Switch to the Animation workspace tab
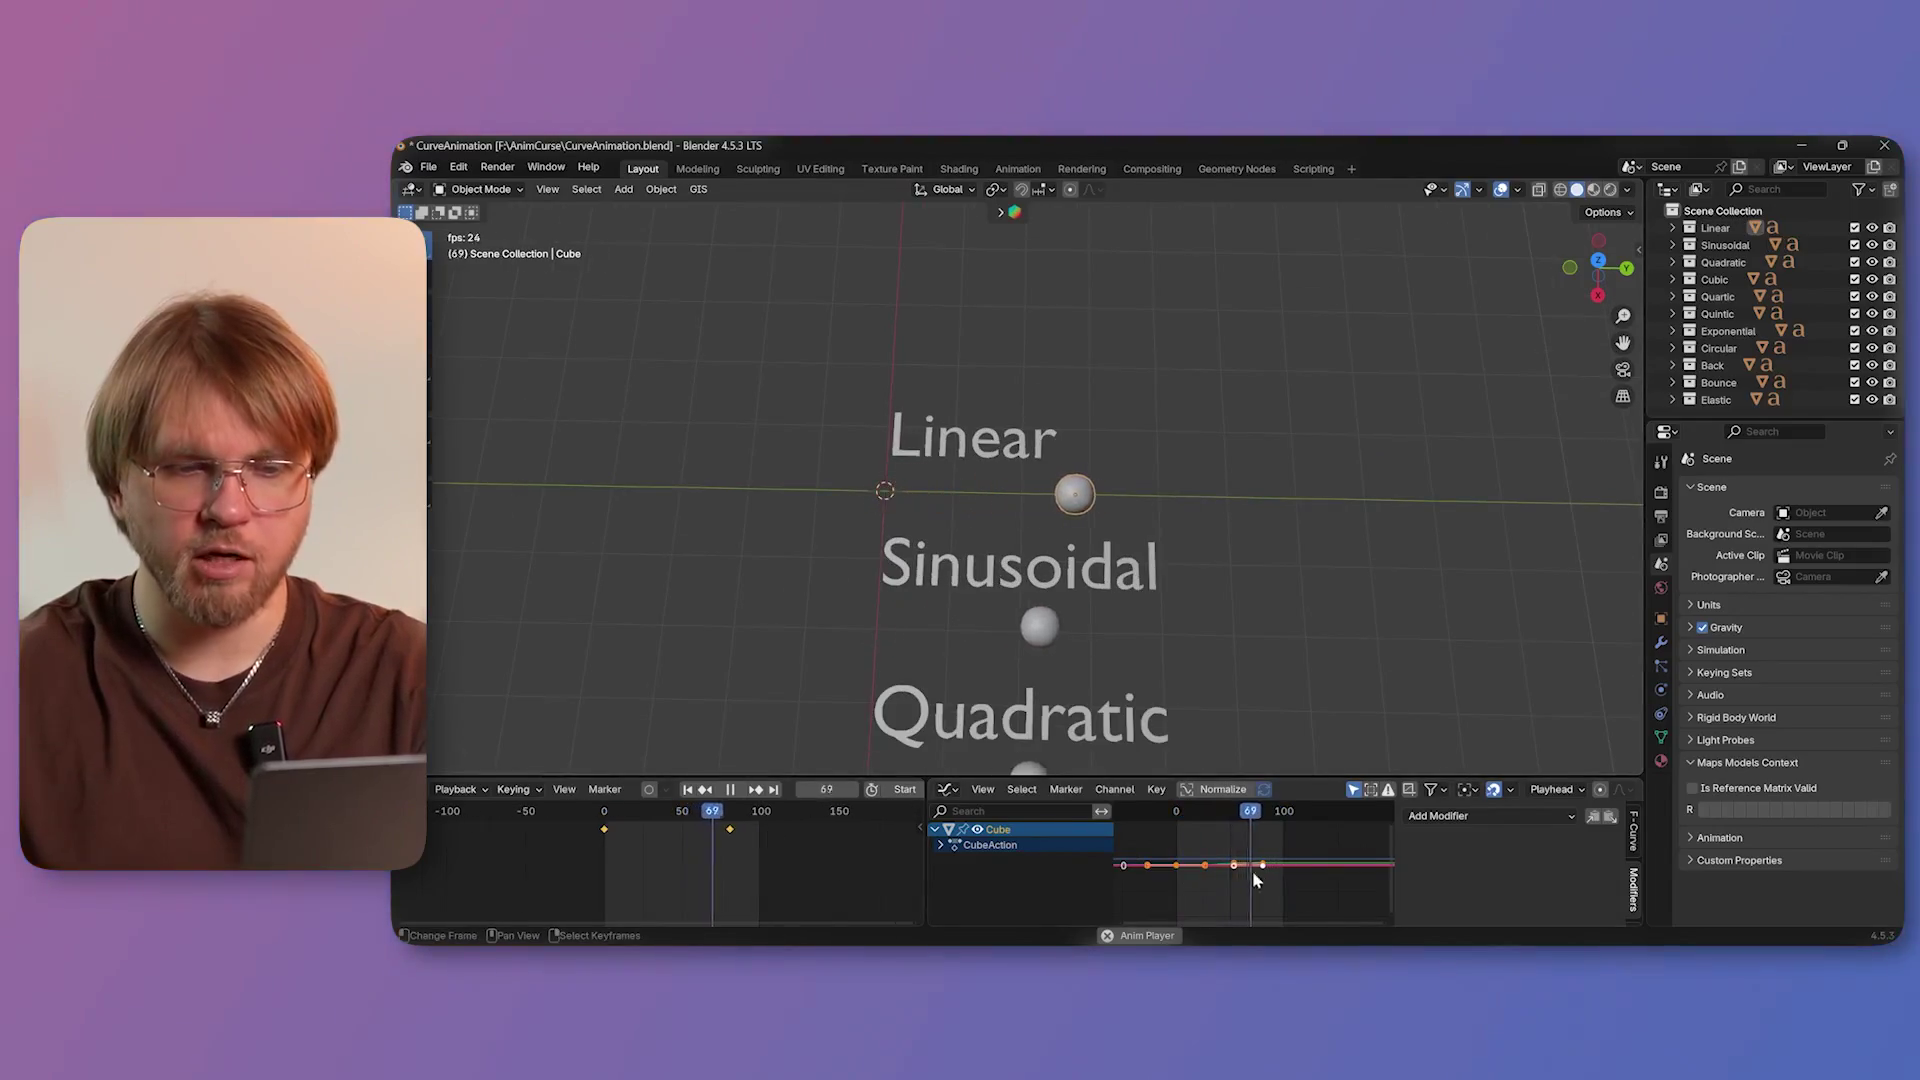This screenshot has width=1920, height=1080. pos(1018,169)
